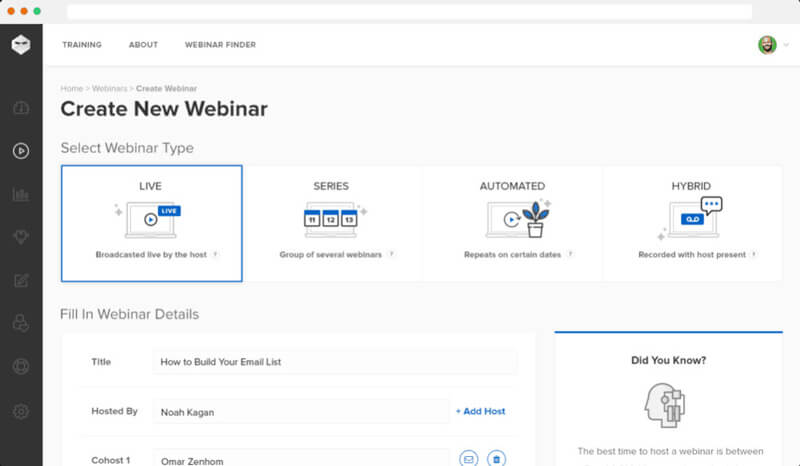Click the Title input field

[x=335, y=362]
